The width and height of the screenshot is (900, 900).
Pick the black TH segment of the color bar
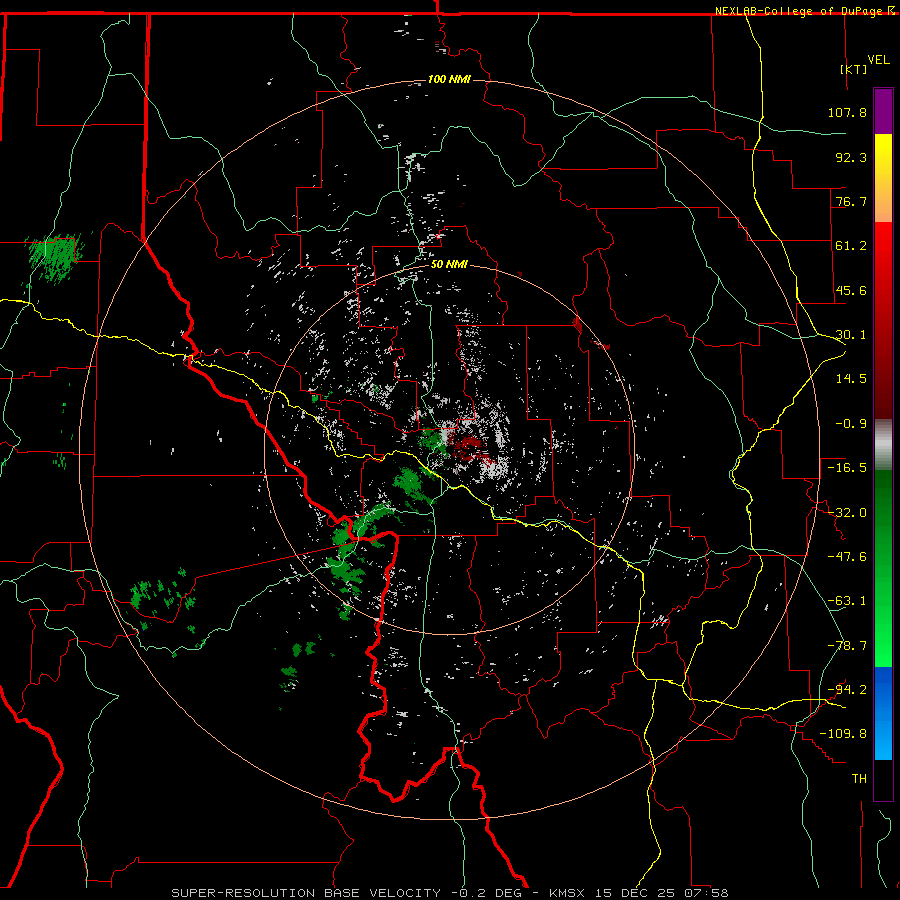click(x=883, y=779)
